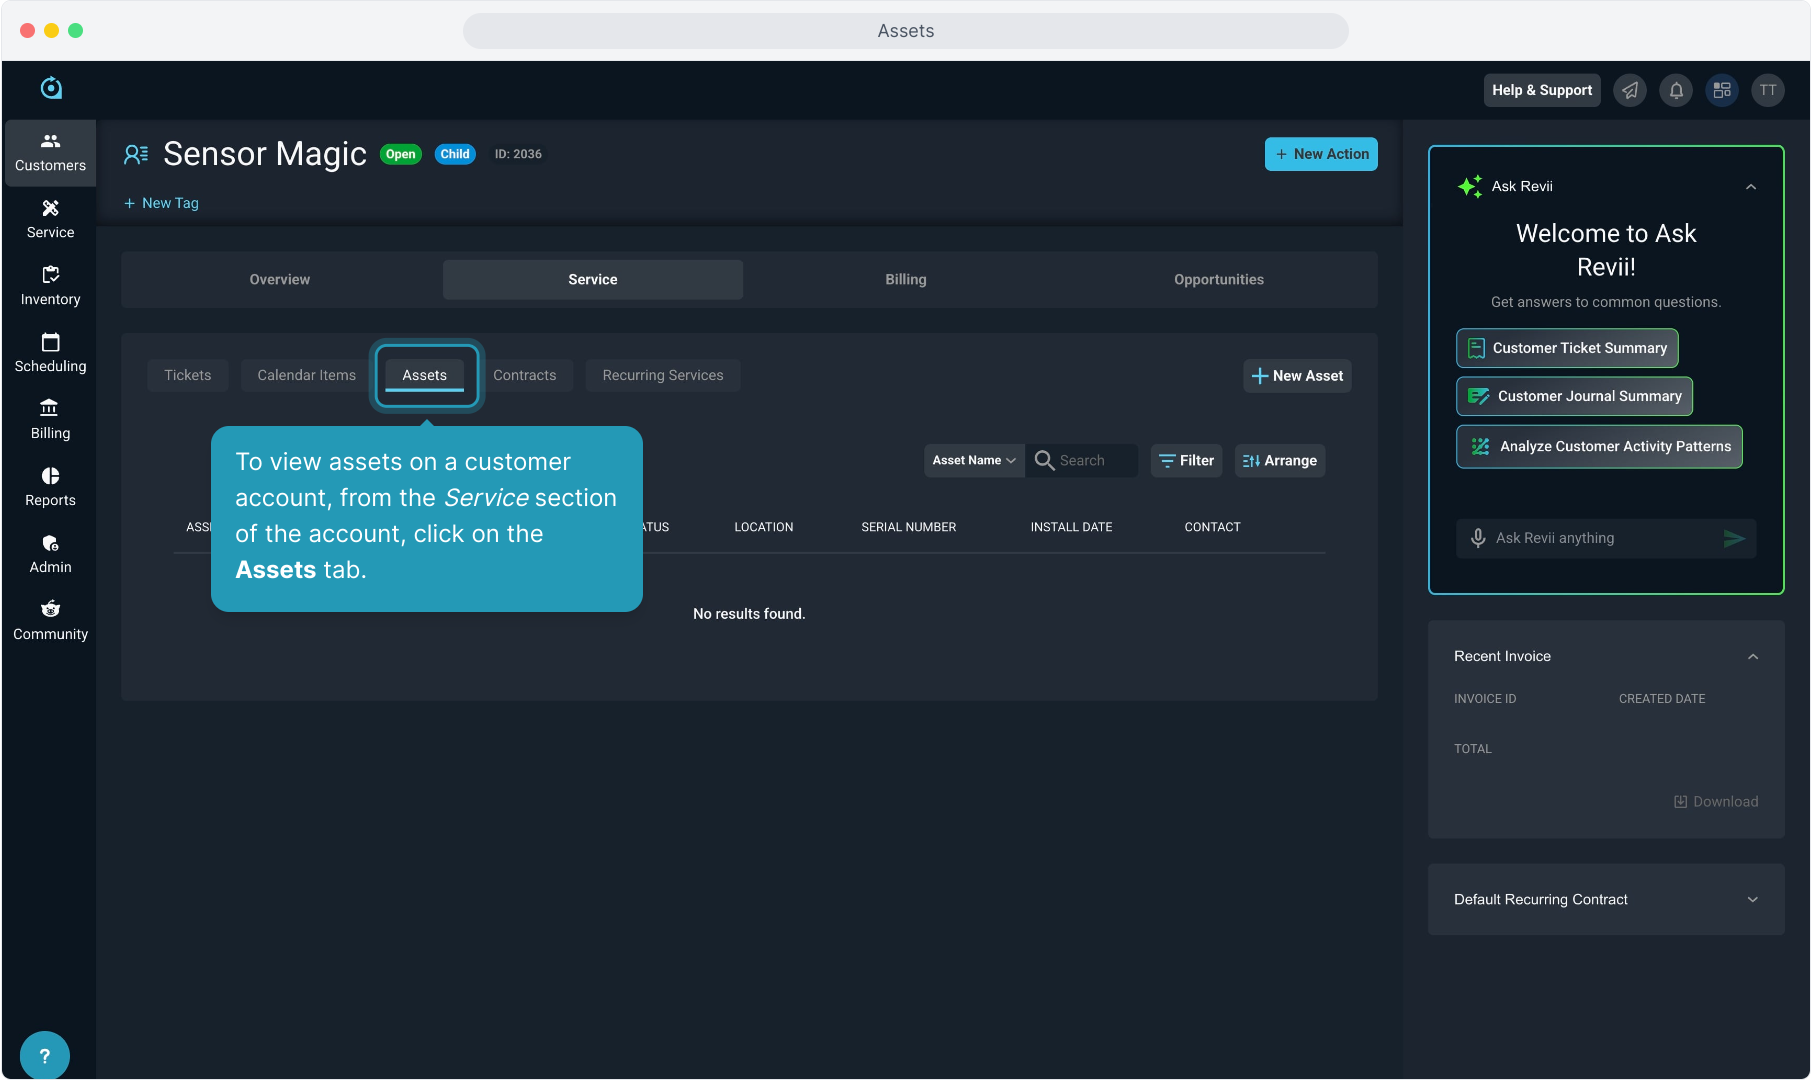Image resolution: width=1812 pixels, height=1080 pixels.
Task: Switch to the Billing tab
Action: click(906, 280)
